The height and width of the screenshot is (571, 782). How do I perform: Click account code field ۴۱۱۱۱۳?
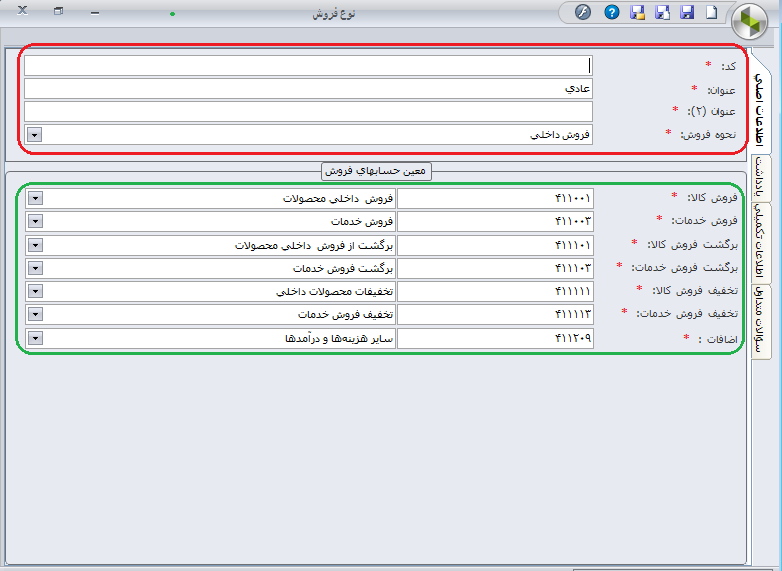click(495, 314)
